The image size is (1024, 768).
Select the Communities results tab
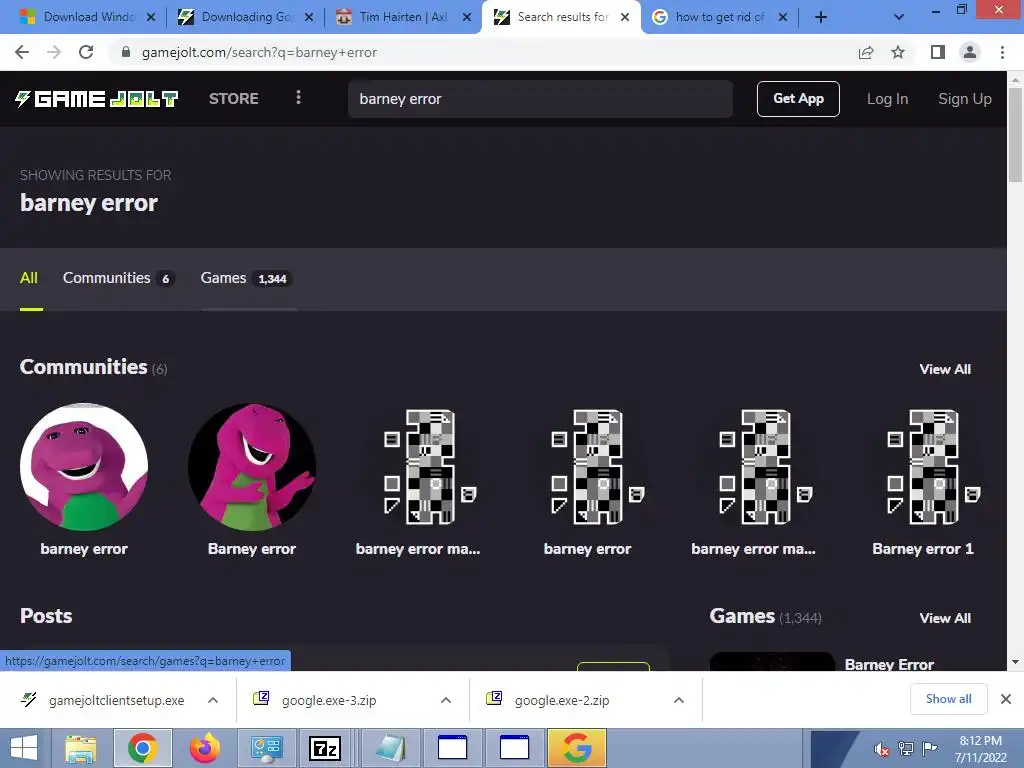[117, 278]
